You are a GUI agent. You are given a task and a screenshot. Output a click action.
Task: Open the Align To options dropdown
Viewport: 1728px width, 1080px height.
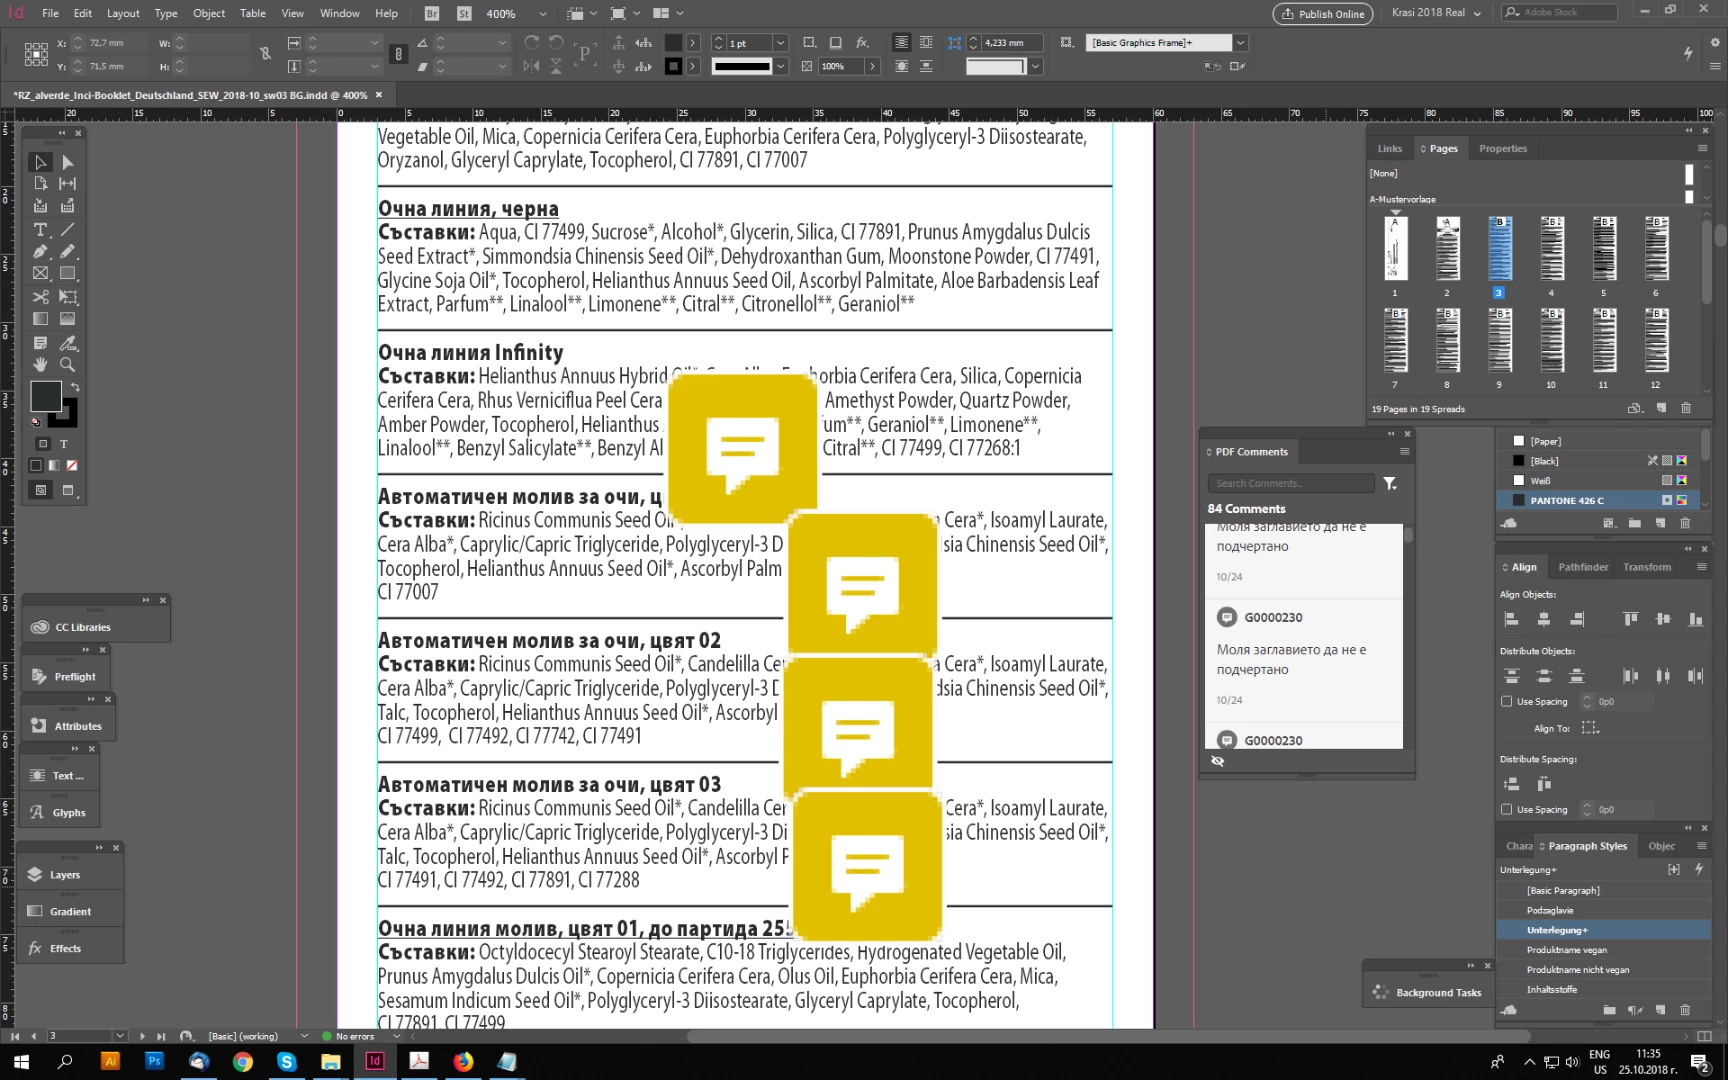[x=1590, y=729]
